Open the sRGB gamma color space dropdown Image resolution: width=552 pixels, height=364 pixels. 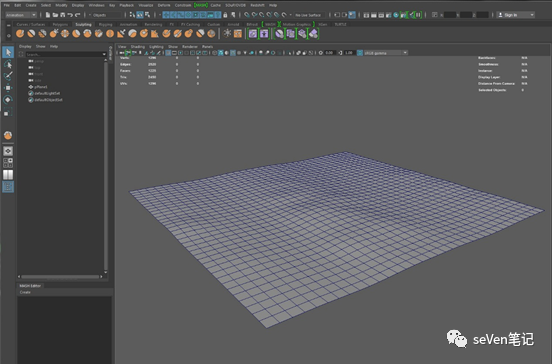click(385, 53)
